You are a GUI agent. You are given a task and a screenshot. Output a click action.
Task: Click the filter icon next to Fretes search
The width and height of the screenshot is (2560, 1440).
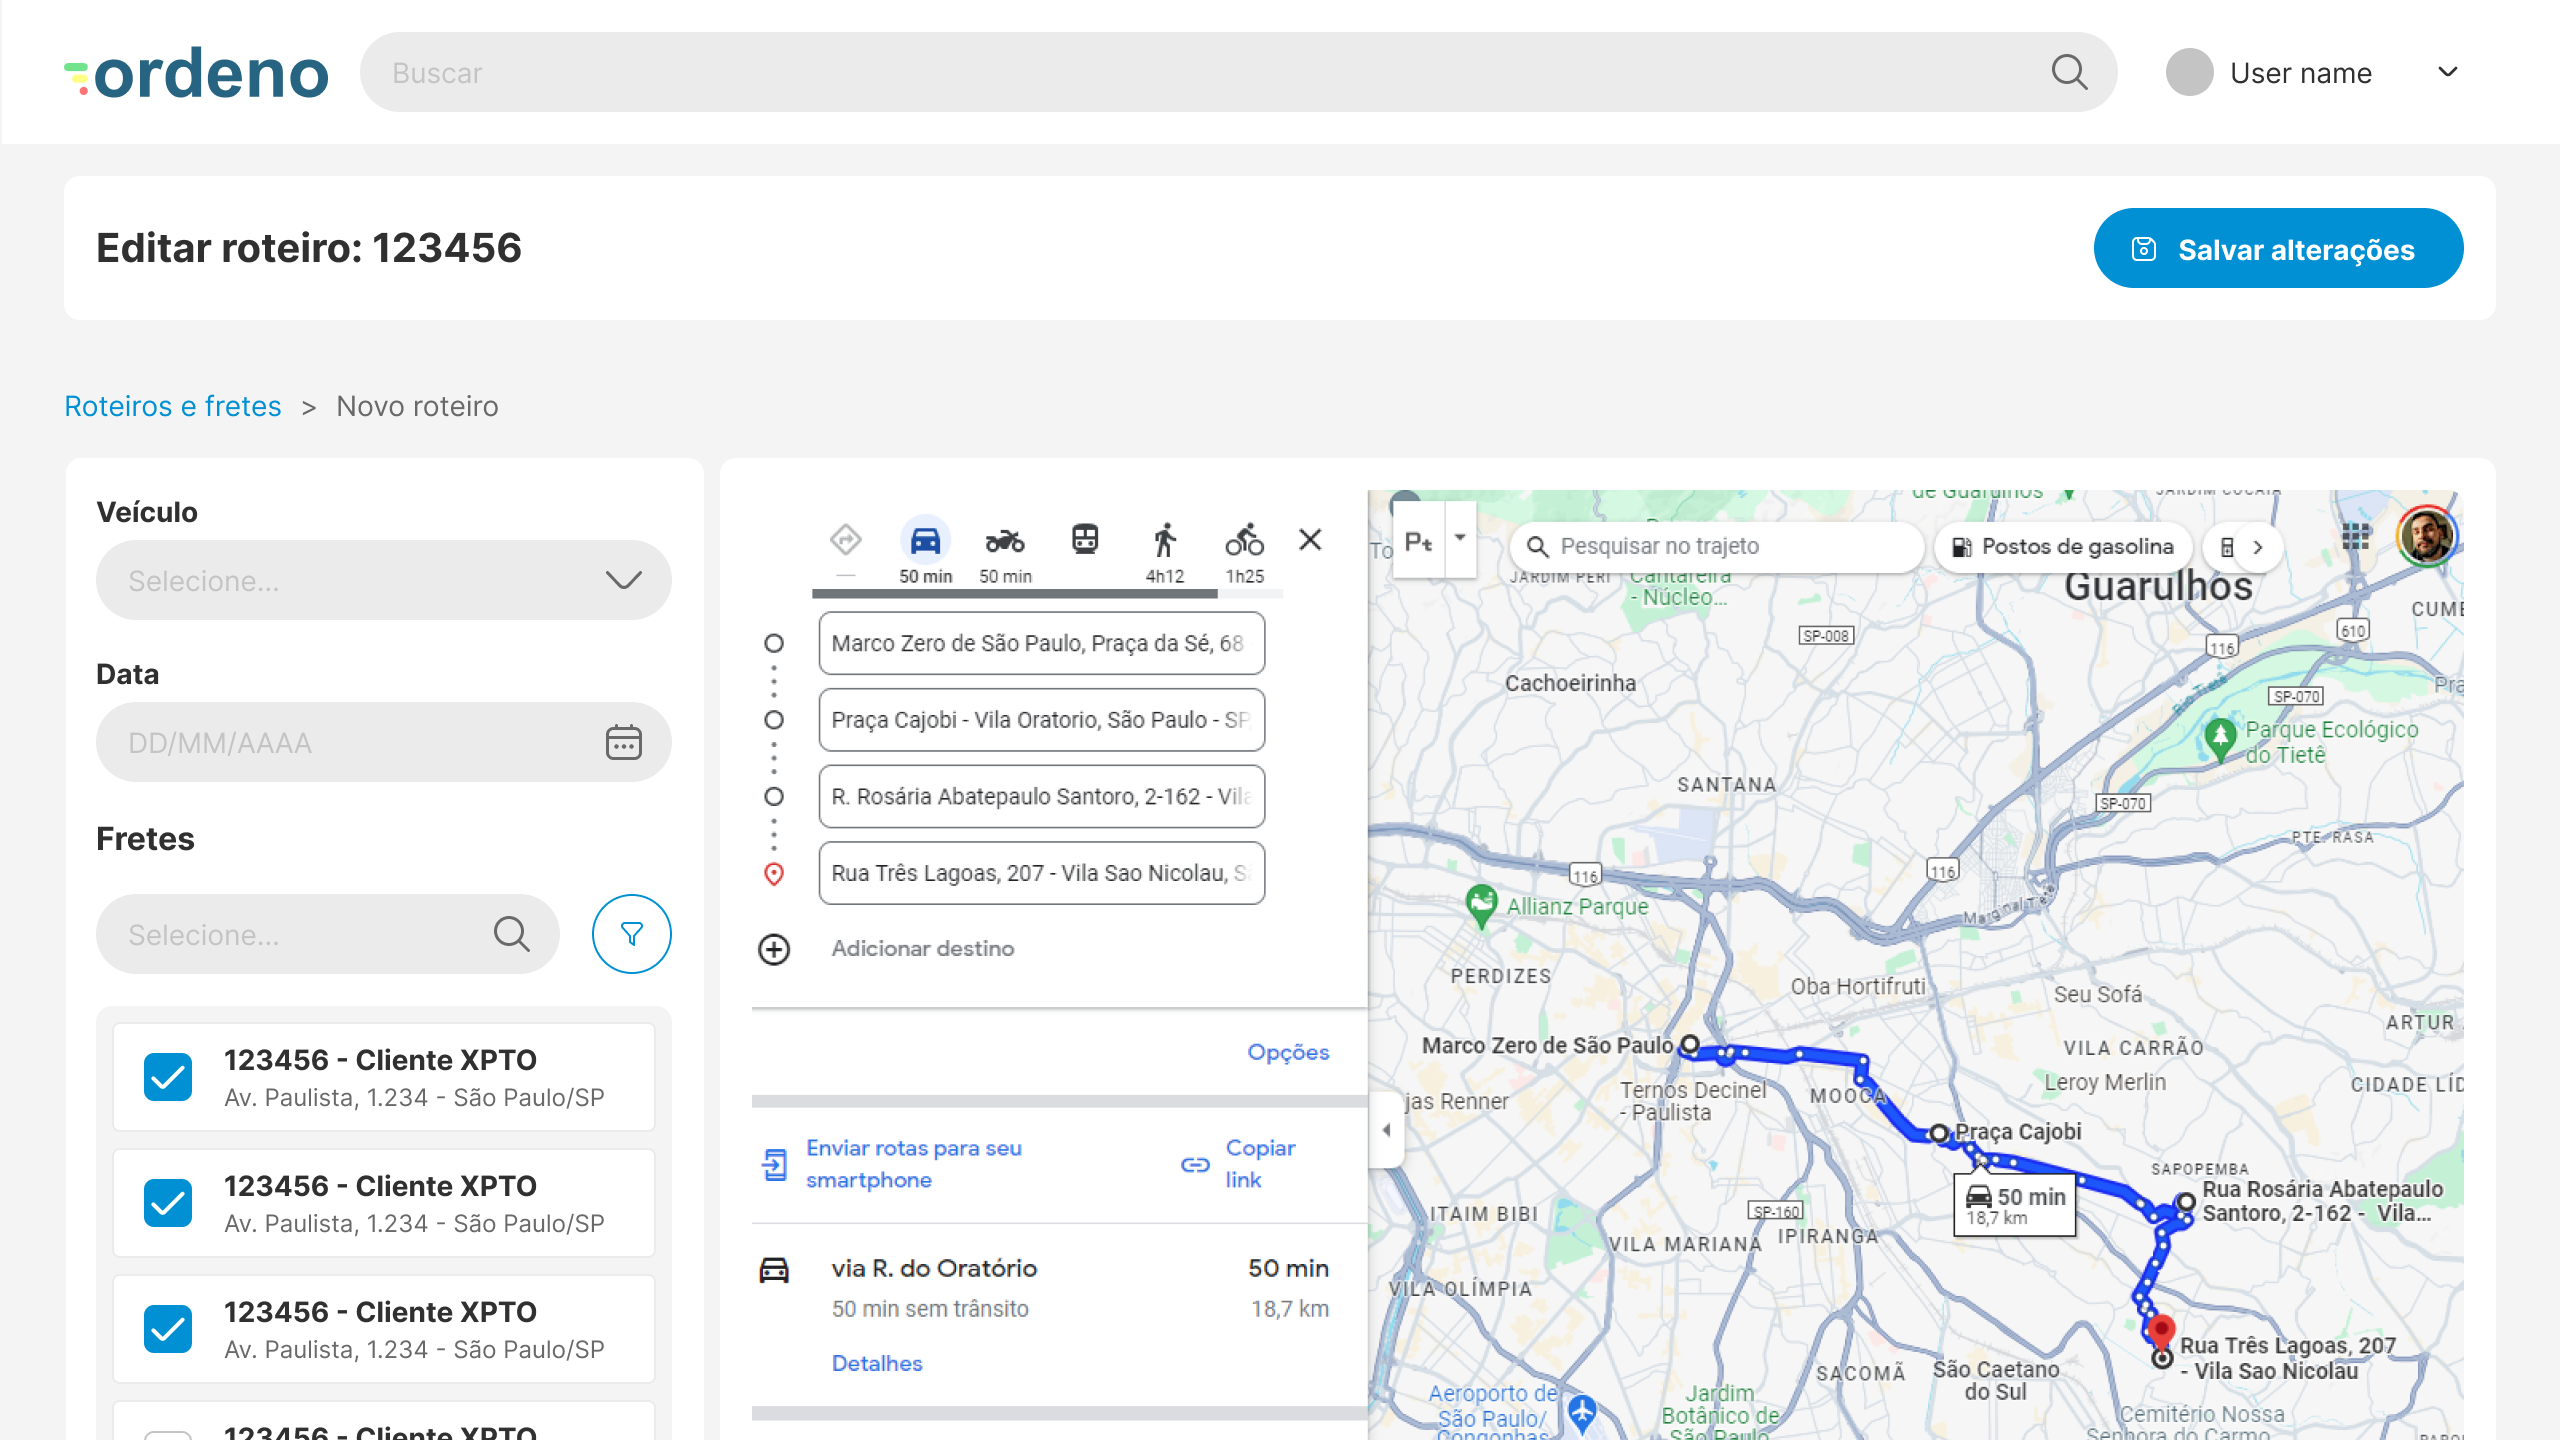click(x=631, y=934)
